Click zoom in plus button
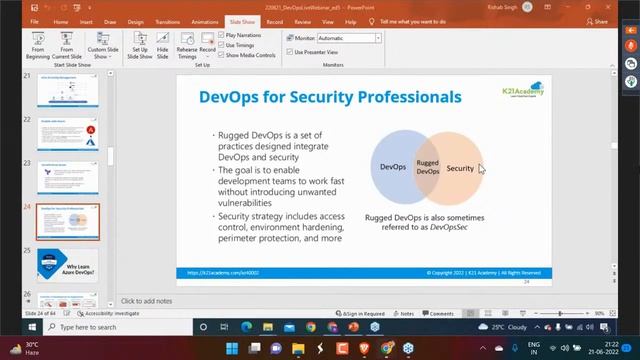This screenshot has width=640, height=360. click(587, 313)
